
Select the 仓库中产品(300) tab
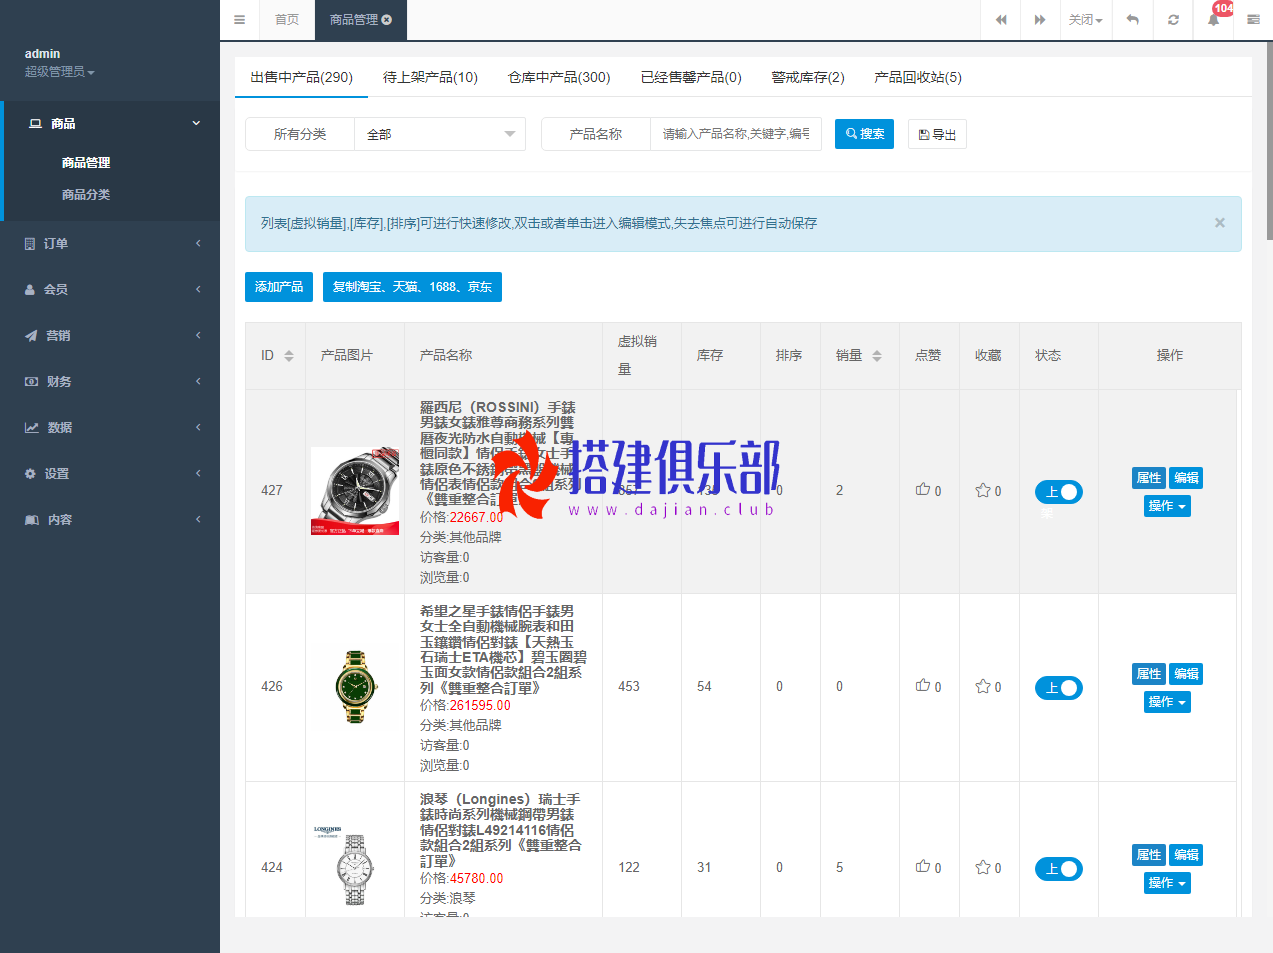(559, 77)
